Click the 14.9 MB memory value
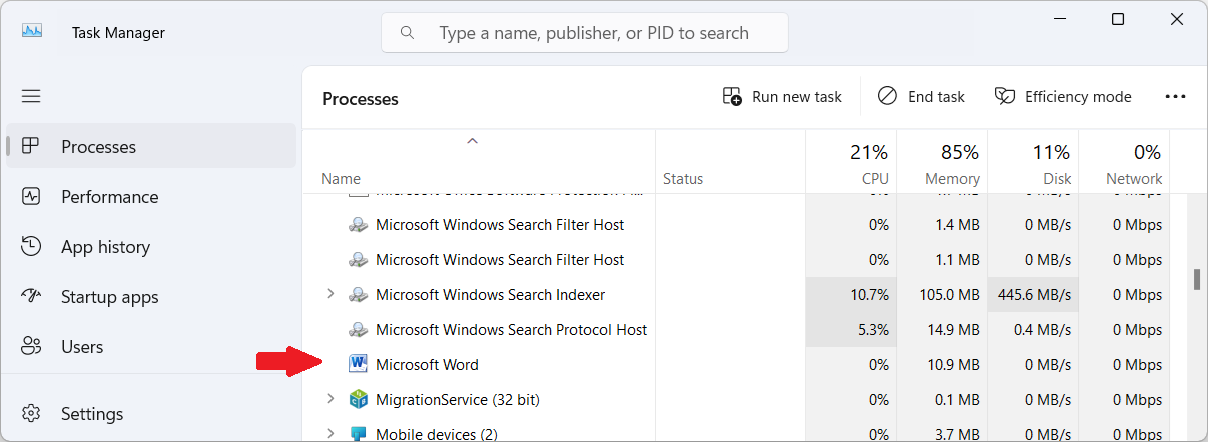1208x442 pixels. pyautogui.click(x=953, y=329)
